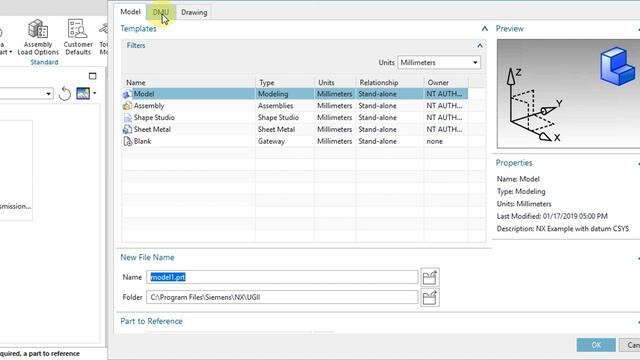Sort templates by Owner column header
This screenshot has width=640, height=360.
(x=446, y=82)
